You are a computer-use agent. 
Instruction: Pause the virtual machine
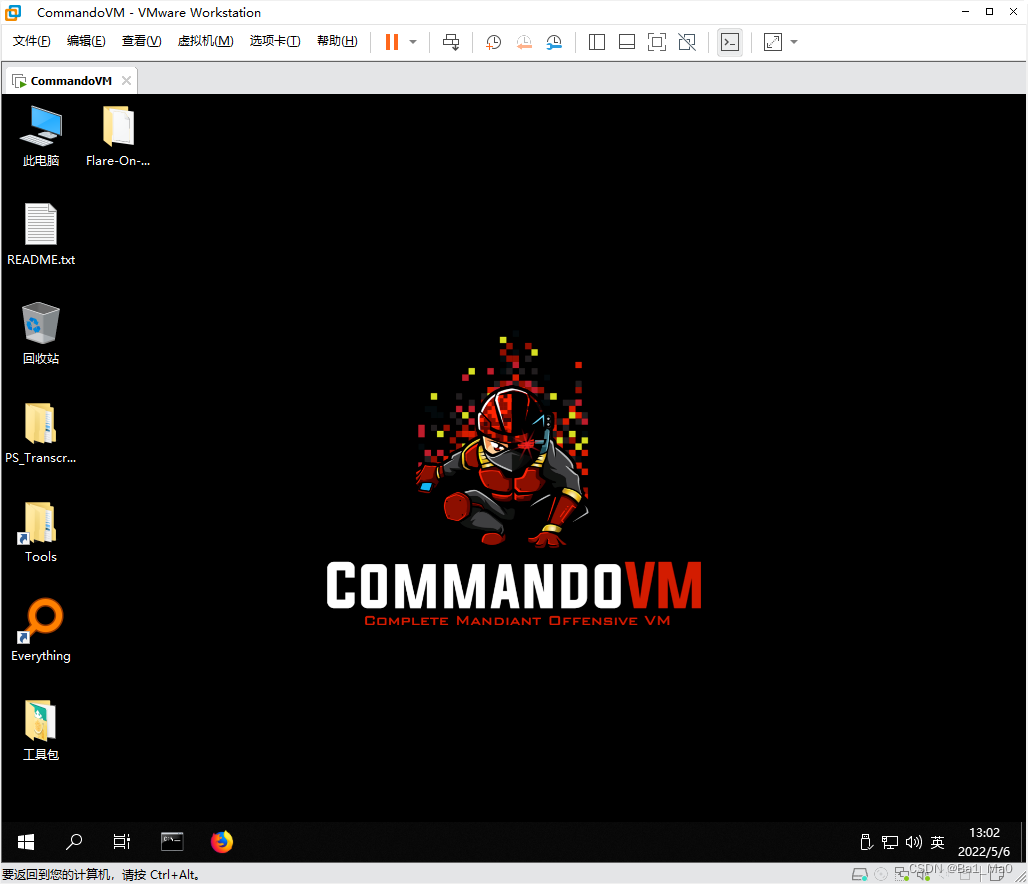(391, 42)
